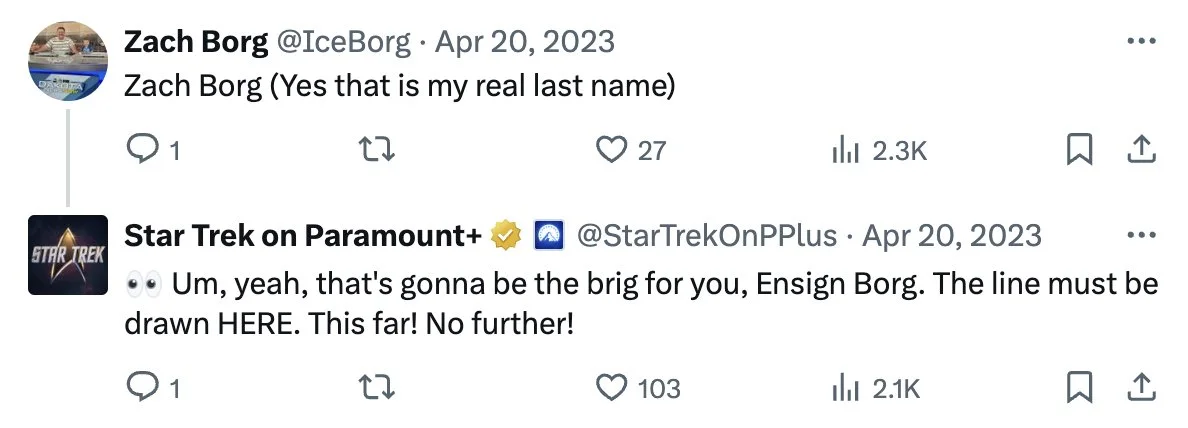
Task: Open more options for Star Trek tweet
Action: (1141, 236)
